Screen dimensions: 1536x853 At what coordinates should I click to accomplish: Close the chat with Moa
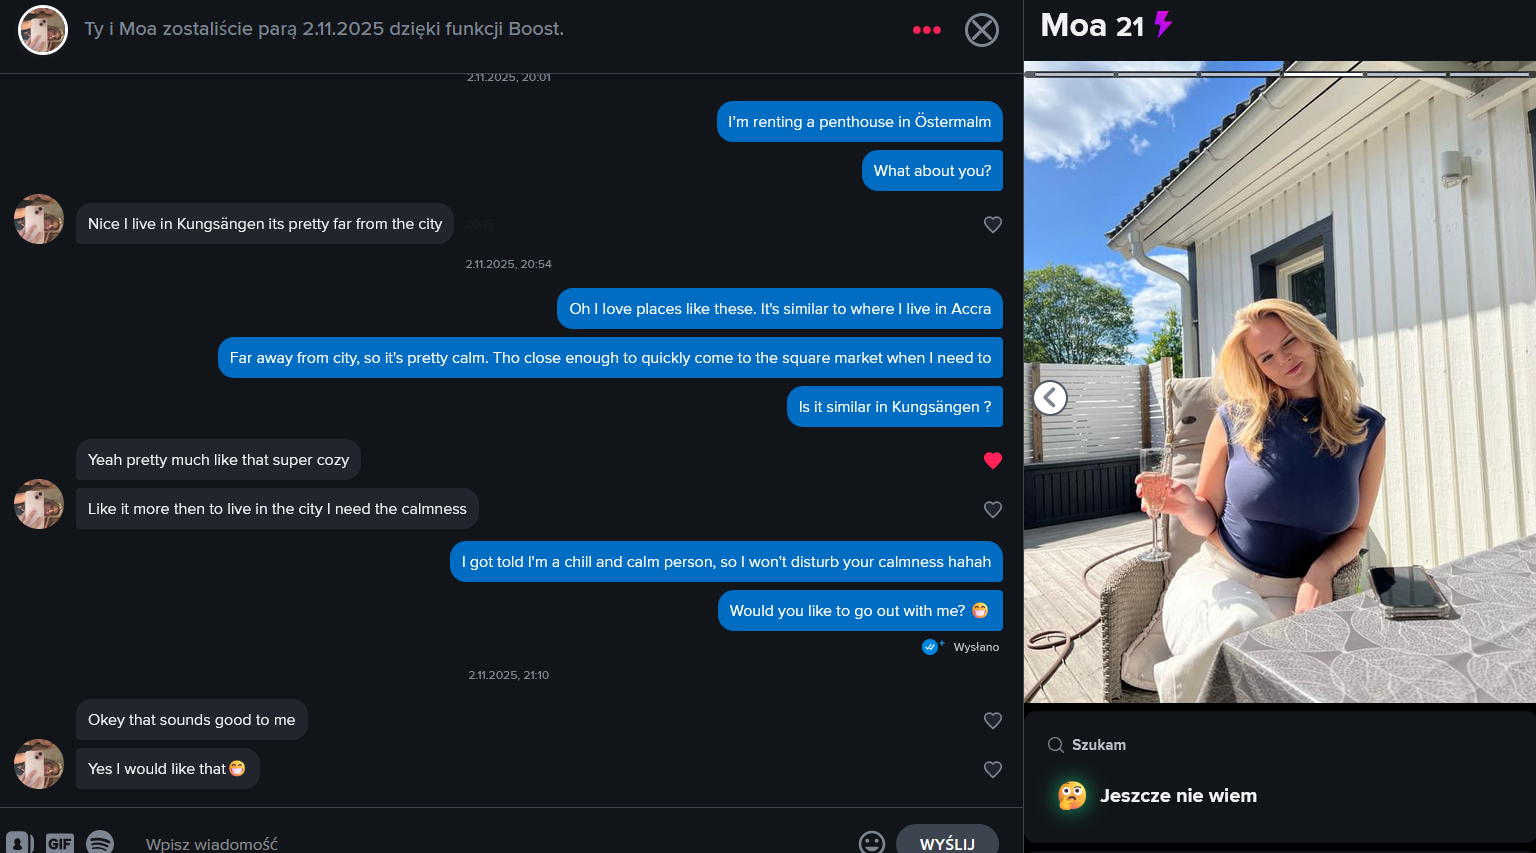pos(982,30)
